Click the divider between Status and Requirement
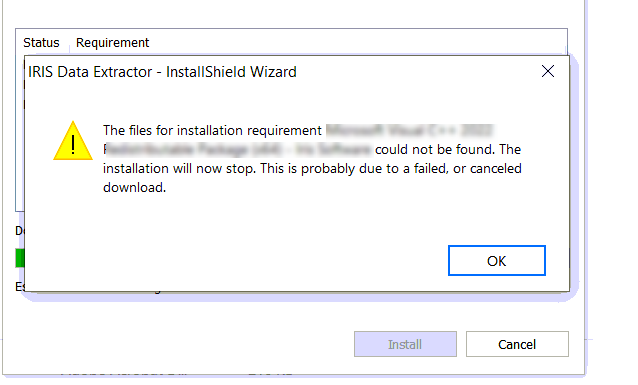 [70, 42]
